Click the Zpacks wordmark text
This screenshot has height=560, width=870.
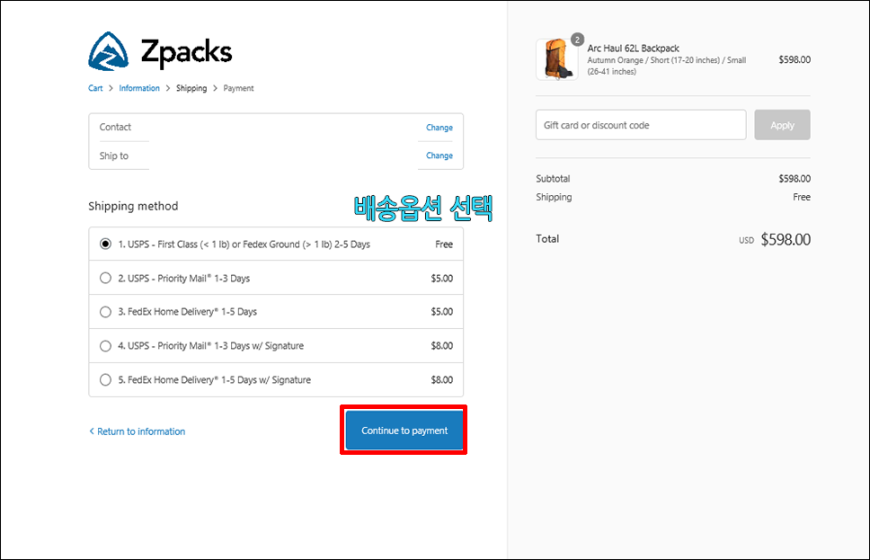point(186,53)
